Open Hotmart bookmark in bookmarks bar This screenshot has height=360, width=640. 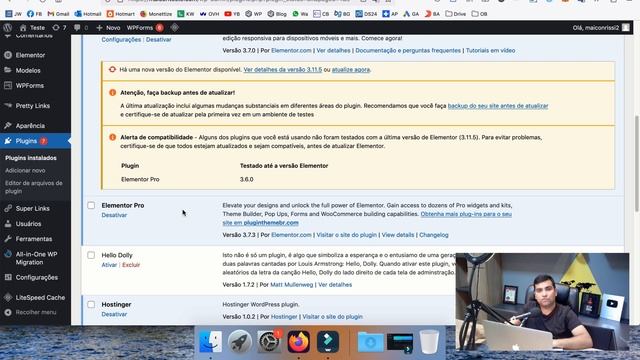pos(120,14)
